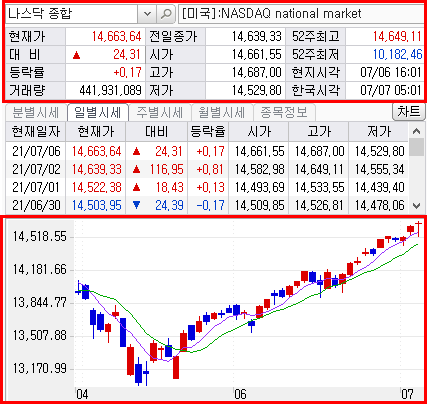
Task: Click the 나스닥 종합 name field
Action: click(72, 14)
